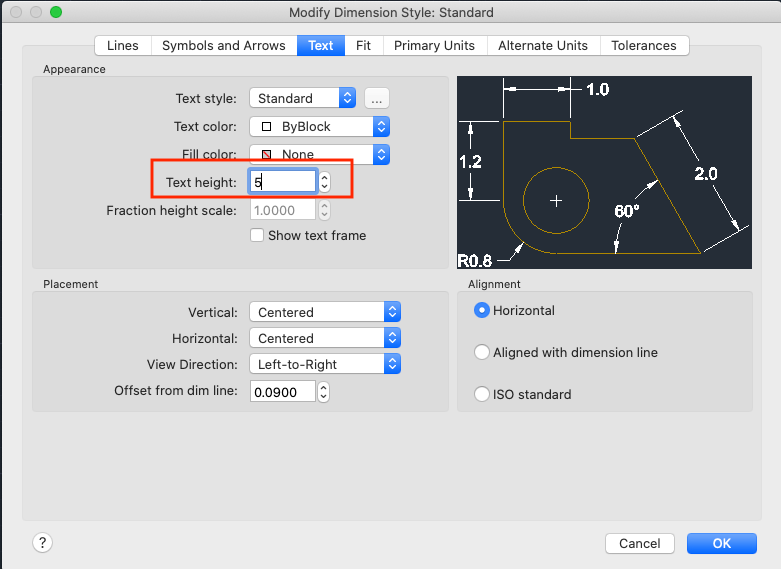Enable Show text frame checkbox
Viewport: 781px width, 569px height.
[x=257, y=235]
